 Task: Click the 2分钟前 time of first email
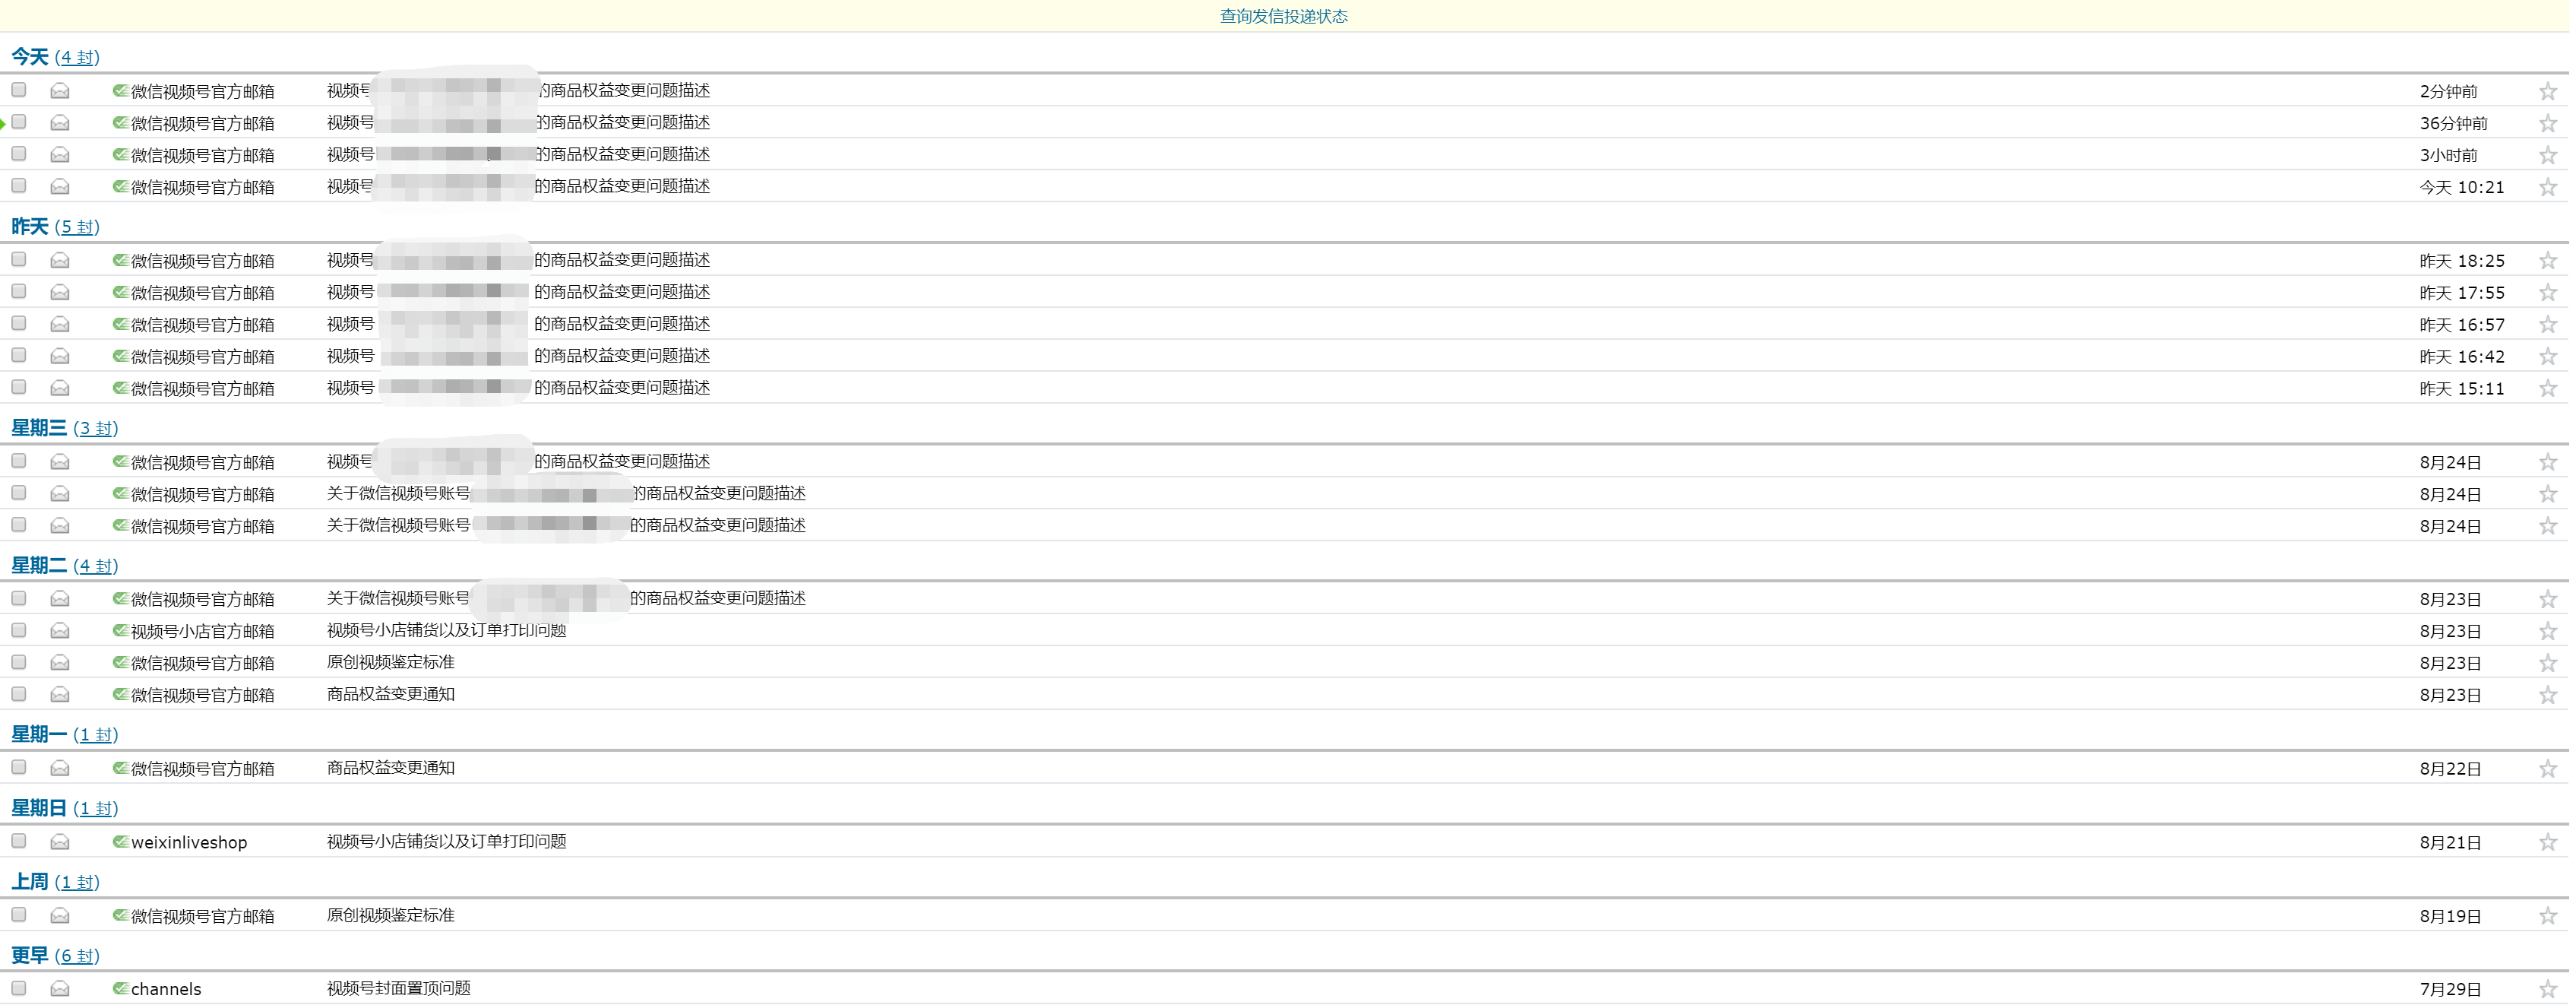(2456, 92)
